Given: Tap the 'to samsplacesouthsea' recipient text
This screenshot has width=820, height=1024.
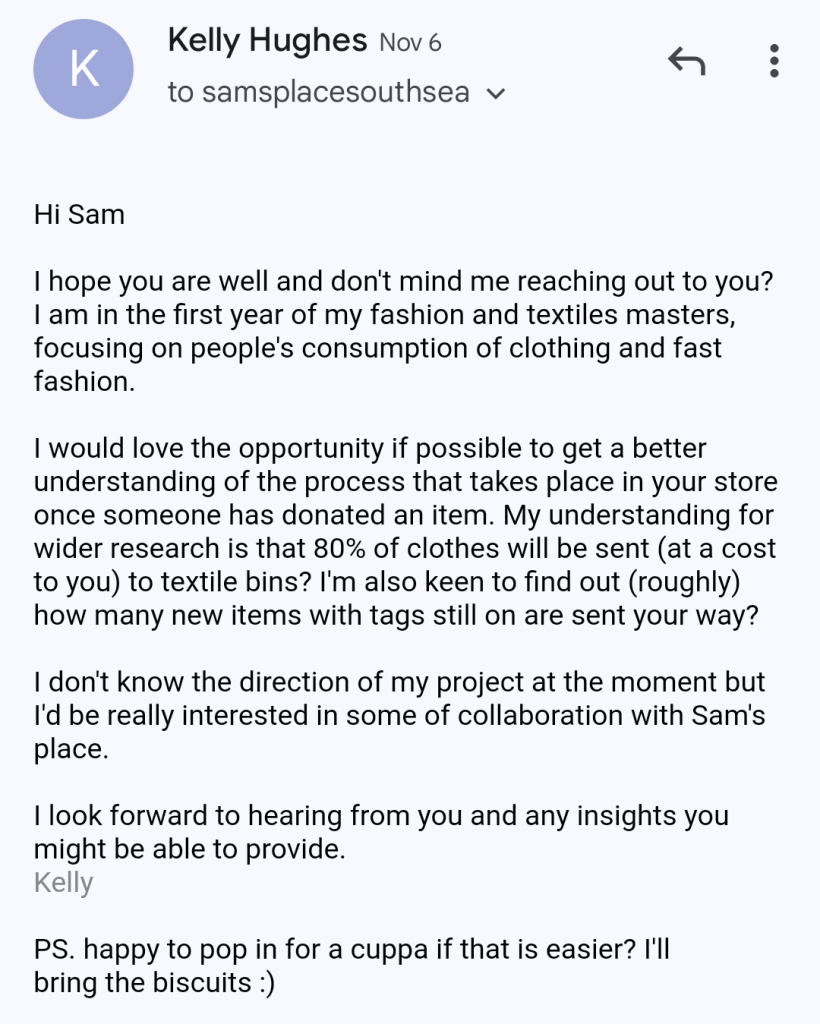Looking at the screenshot, I should [319, 93].
